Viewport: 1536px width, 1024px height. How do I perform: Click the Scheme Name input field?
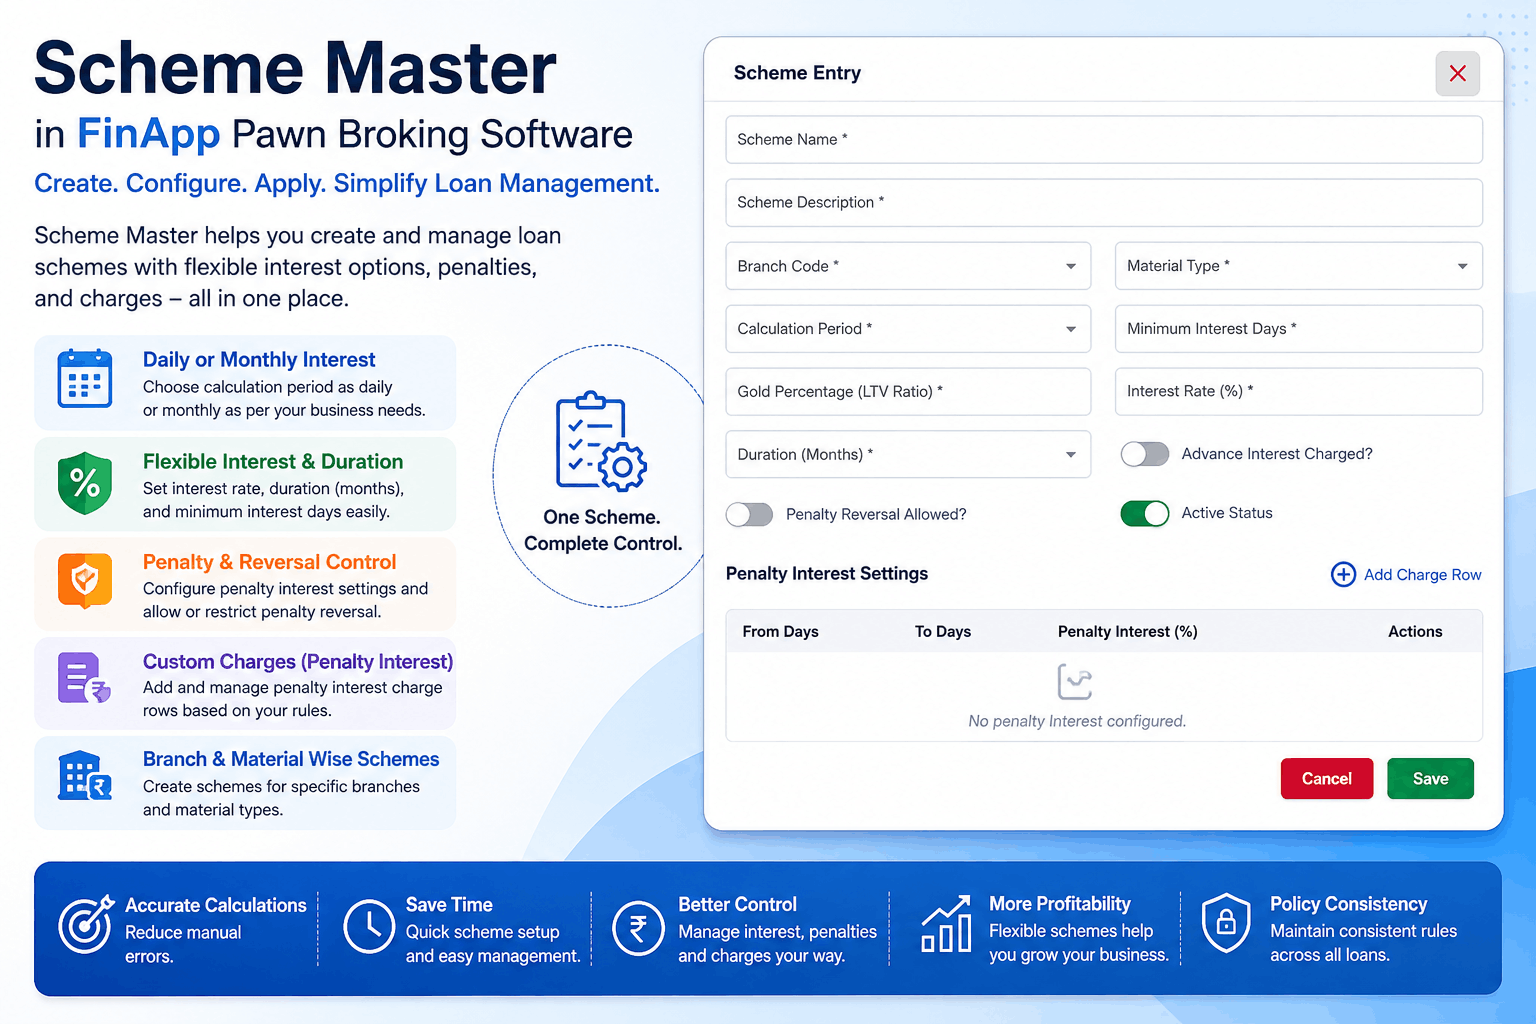(x=1104, y=140)
